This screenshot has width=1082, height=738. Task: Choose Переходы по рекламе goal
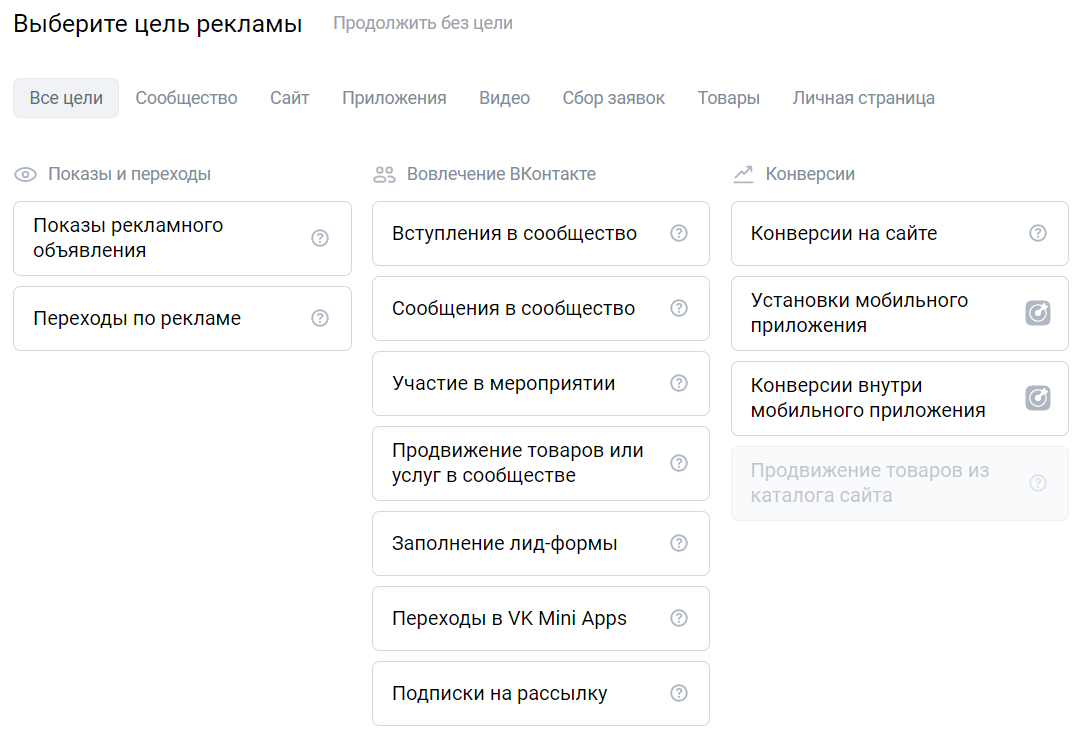[x=182, y=319]
